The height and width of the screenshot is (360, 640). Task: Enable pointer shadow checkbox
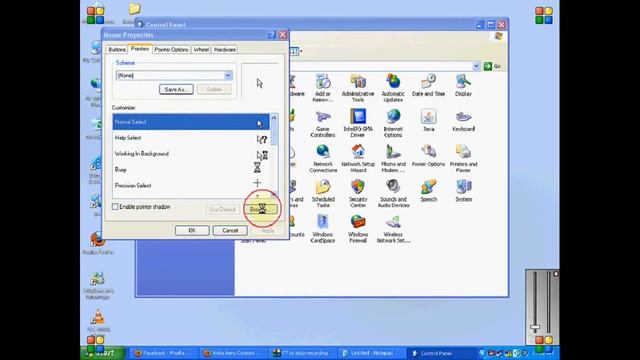[115, 207]
